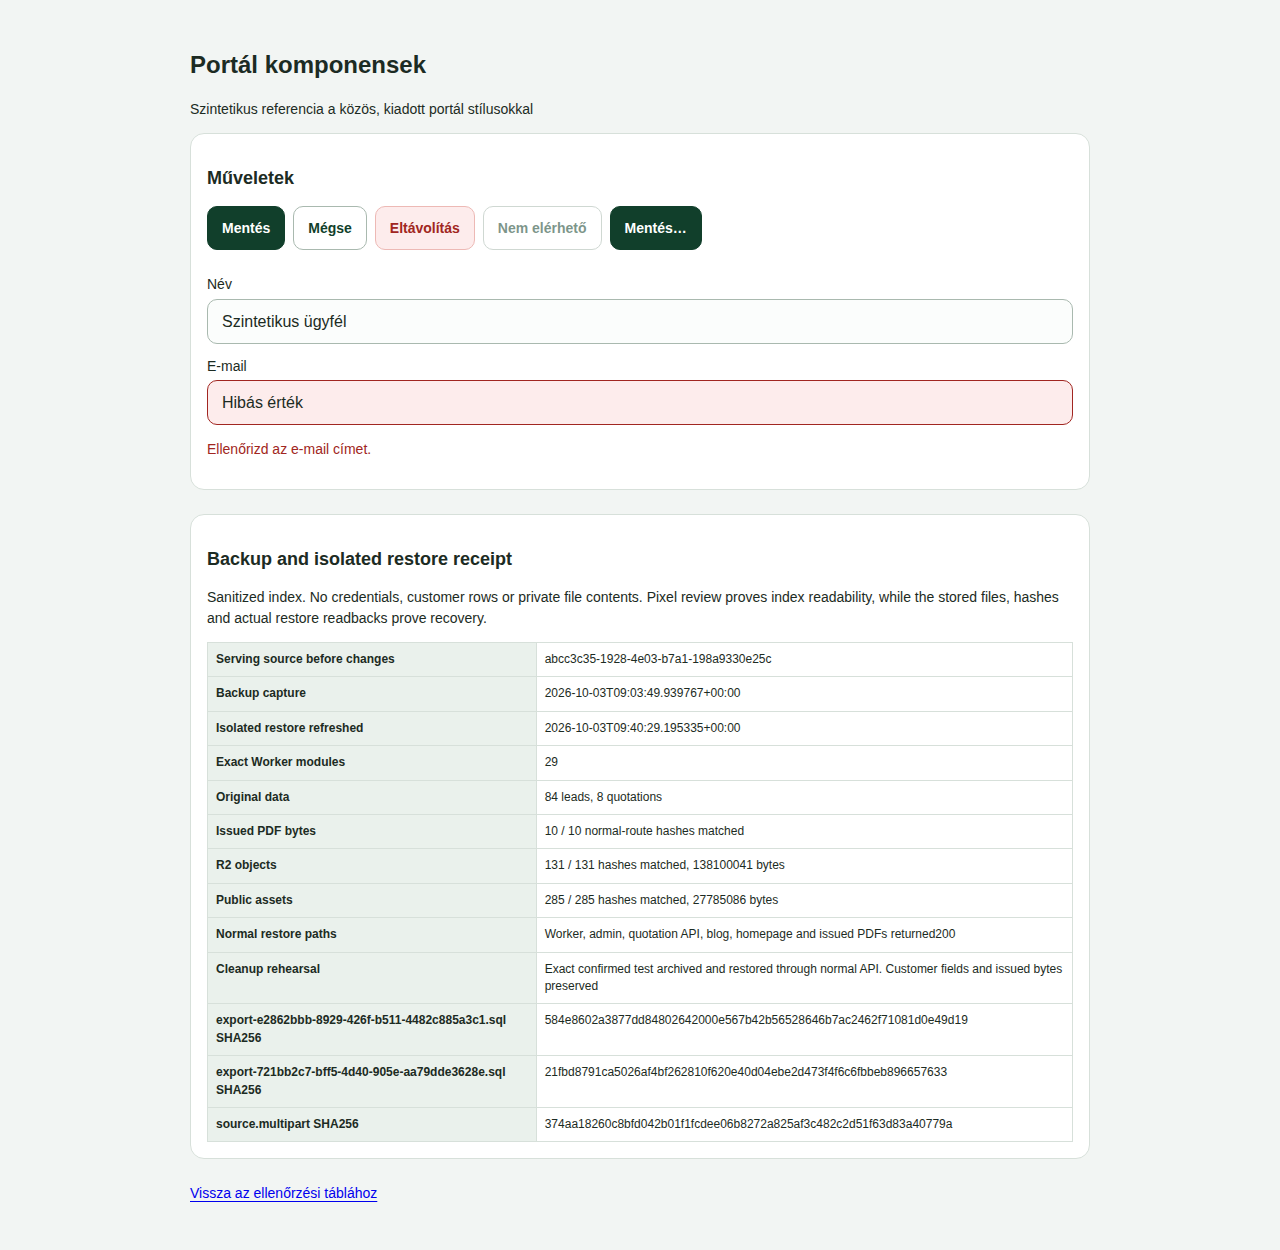The width and height of the screenshot is (1280, 1250).
Task: Click the error text Ellenőrizd az e-mail címet.
Action: (x=289, y=449)
